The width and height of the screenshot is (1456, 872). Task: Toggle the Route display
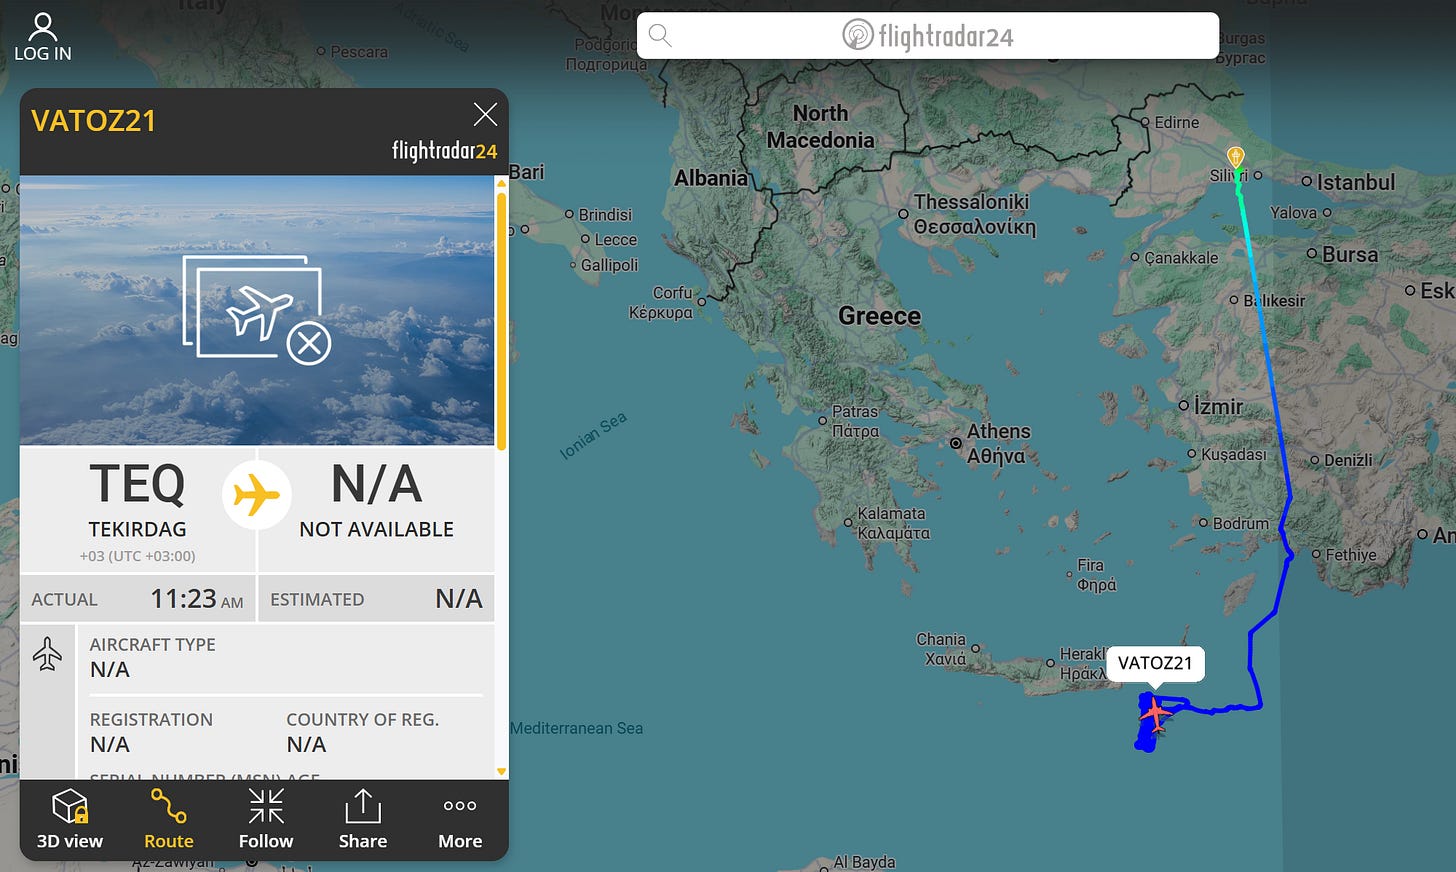point(168,820)
